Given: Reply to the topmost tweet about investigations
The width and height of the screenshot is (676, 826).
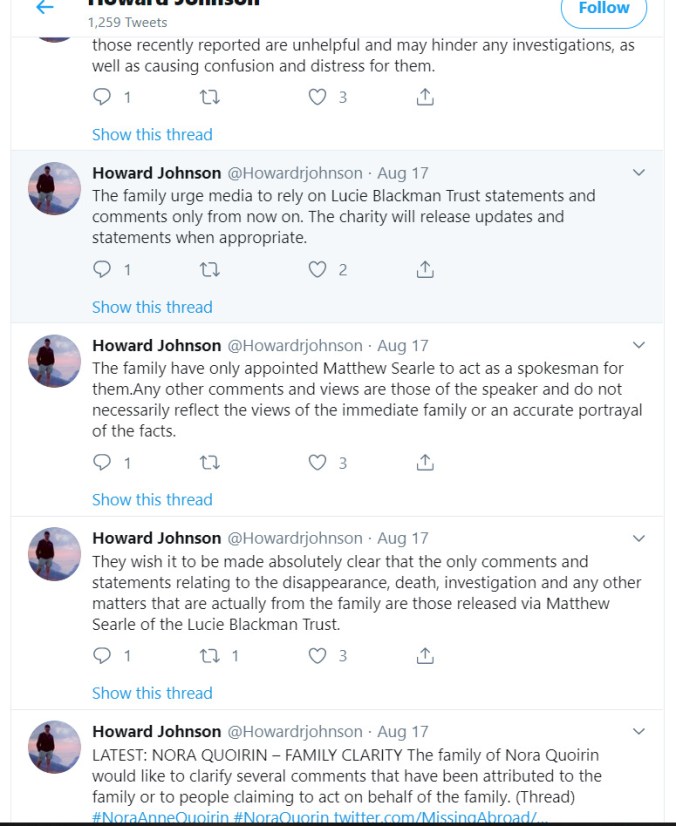Looking at the screenshot, I should click(x=102, y=97).
